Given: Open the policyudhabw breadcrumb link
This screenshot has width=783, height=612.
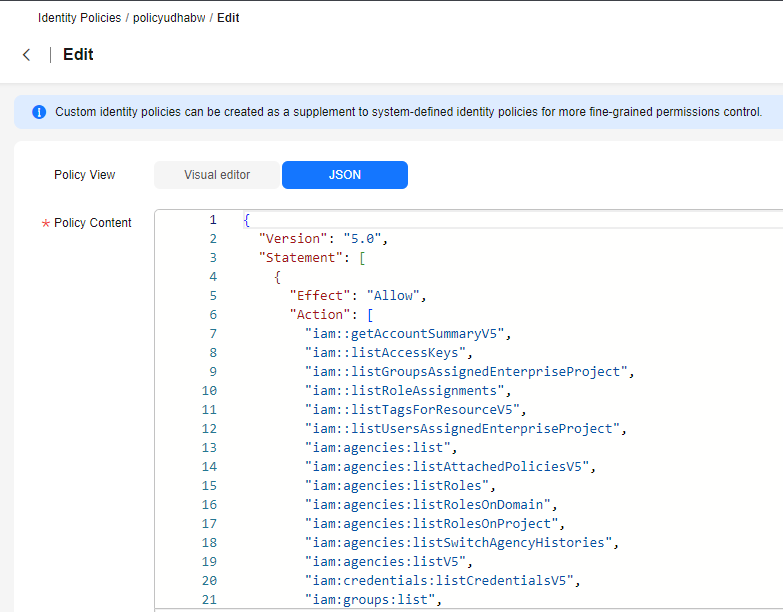Looking at the screenshot, I should (x=168, y=18).
